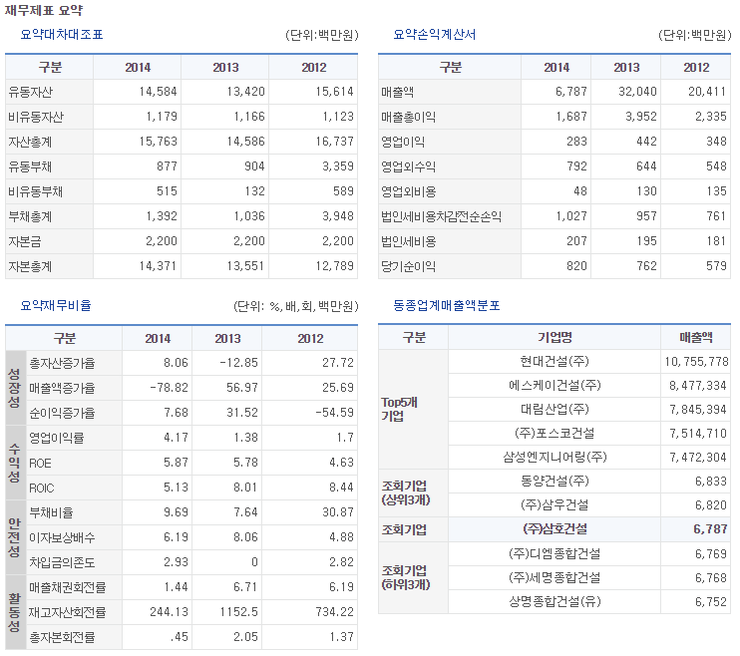Image resolution: width=740 pixels, height=656 pixels.
Task: Click the 안전성 category cell
Action: [15, 538]
